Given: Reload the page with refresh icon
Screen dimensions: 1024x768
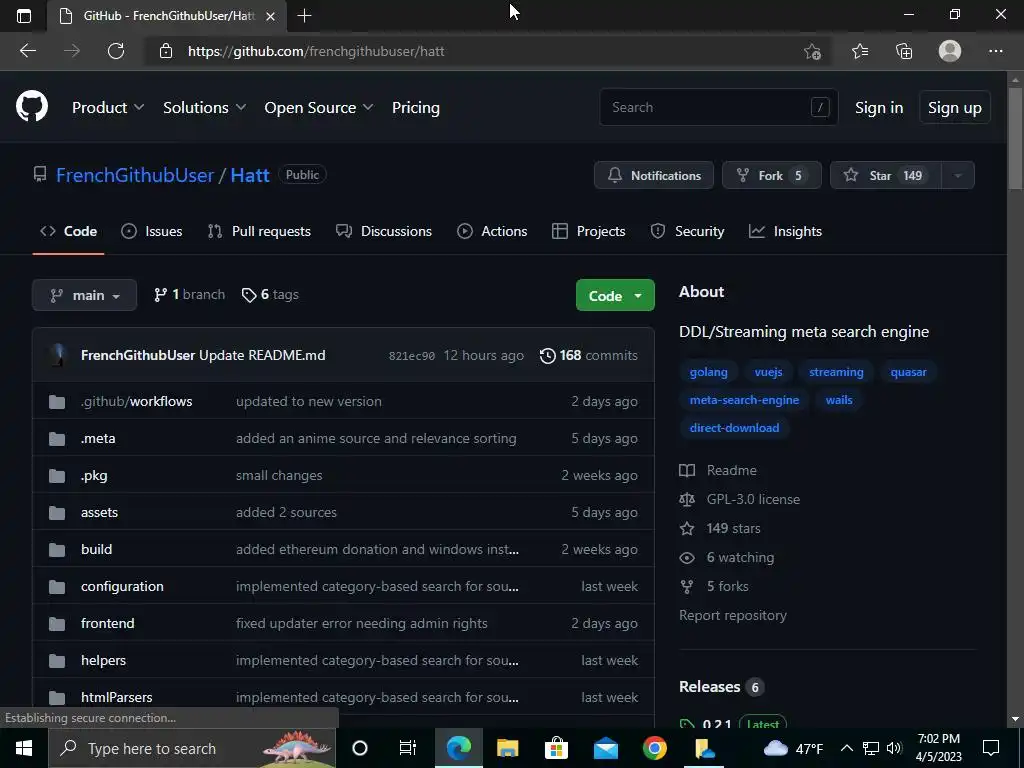Looking at the screenshot, I should point(116,51).
